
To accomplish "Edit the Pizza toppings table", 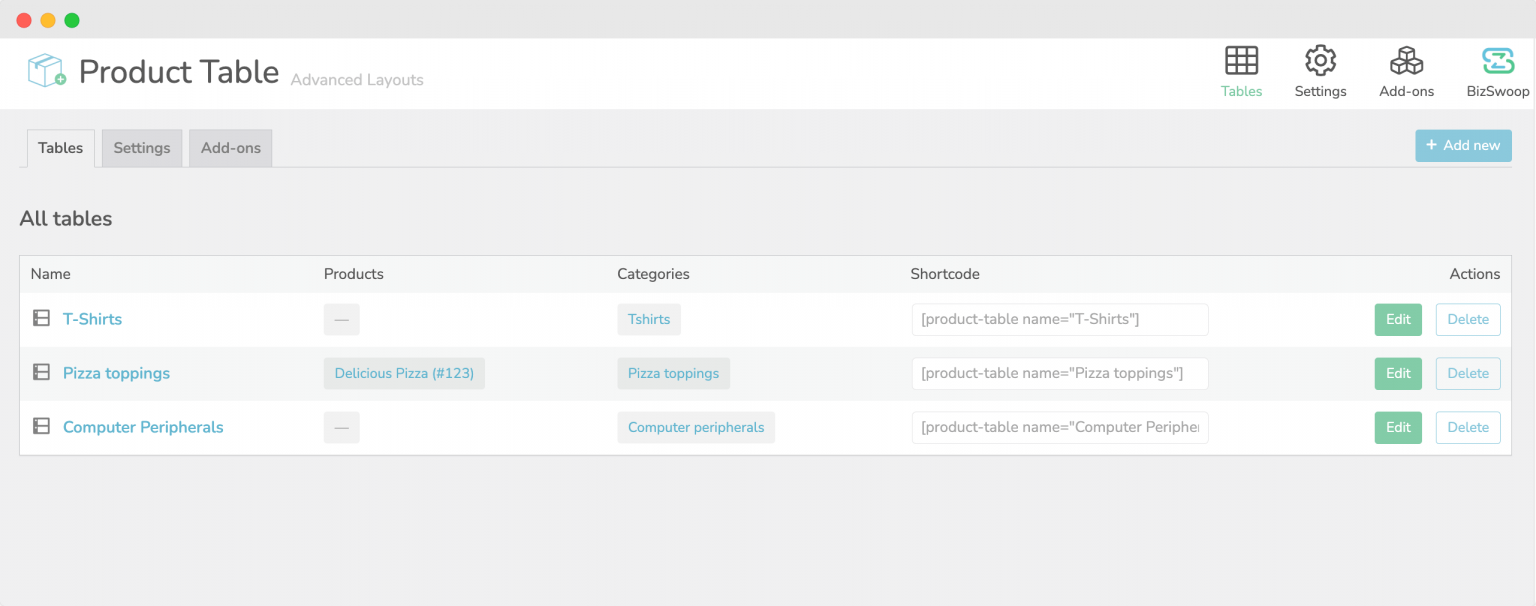I will click(x=1397, y=373).
